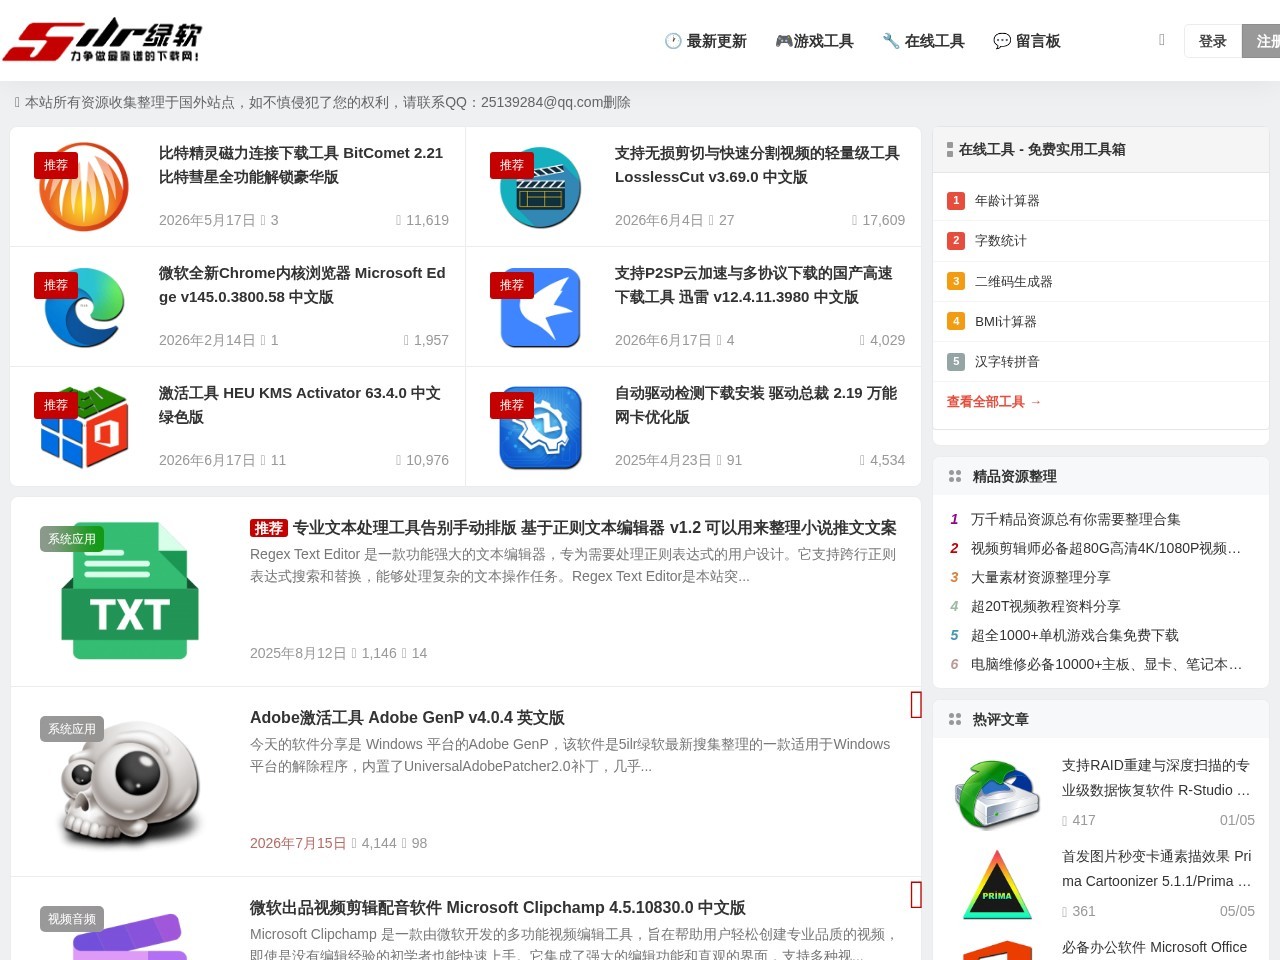Click the 2026年7月15日 date on GenP post

pos(298,843)
